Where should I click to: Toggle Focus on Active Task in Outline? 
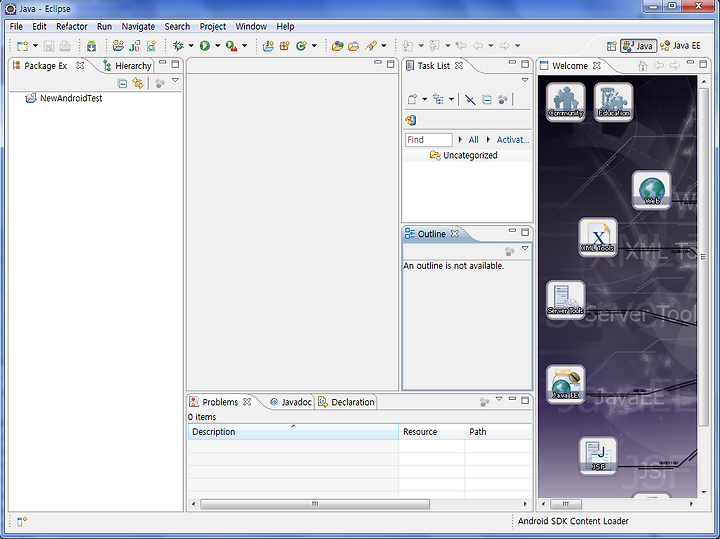coord(510,251)
